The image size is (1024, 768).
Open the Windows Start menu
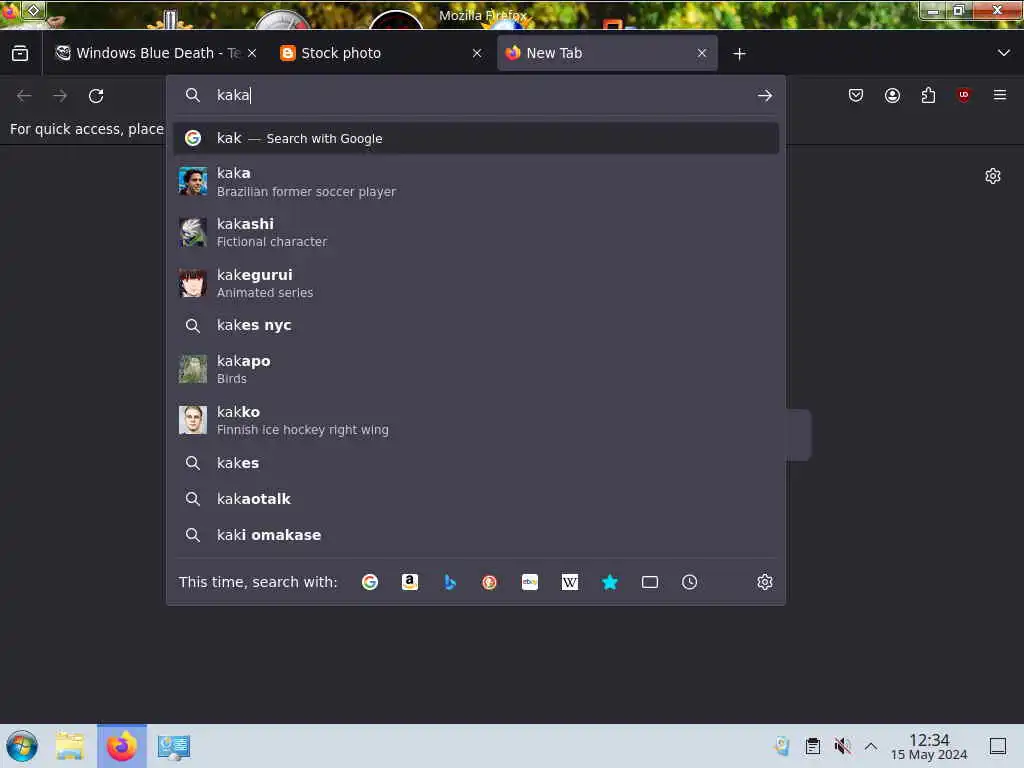pos(22,746)
